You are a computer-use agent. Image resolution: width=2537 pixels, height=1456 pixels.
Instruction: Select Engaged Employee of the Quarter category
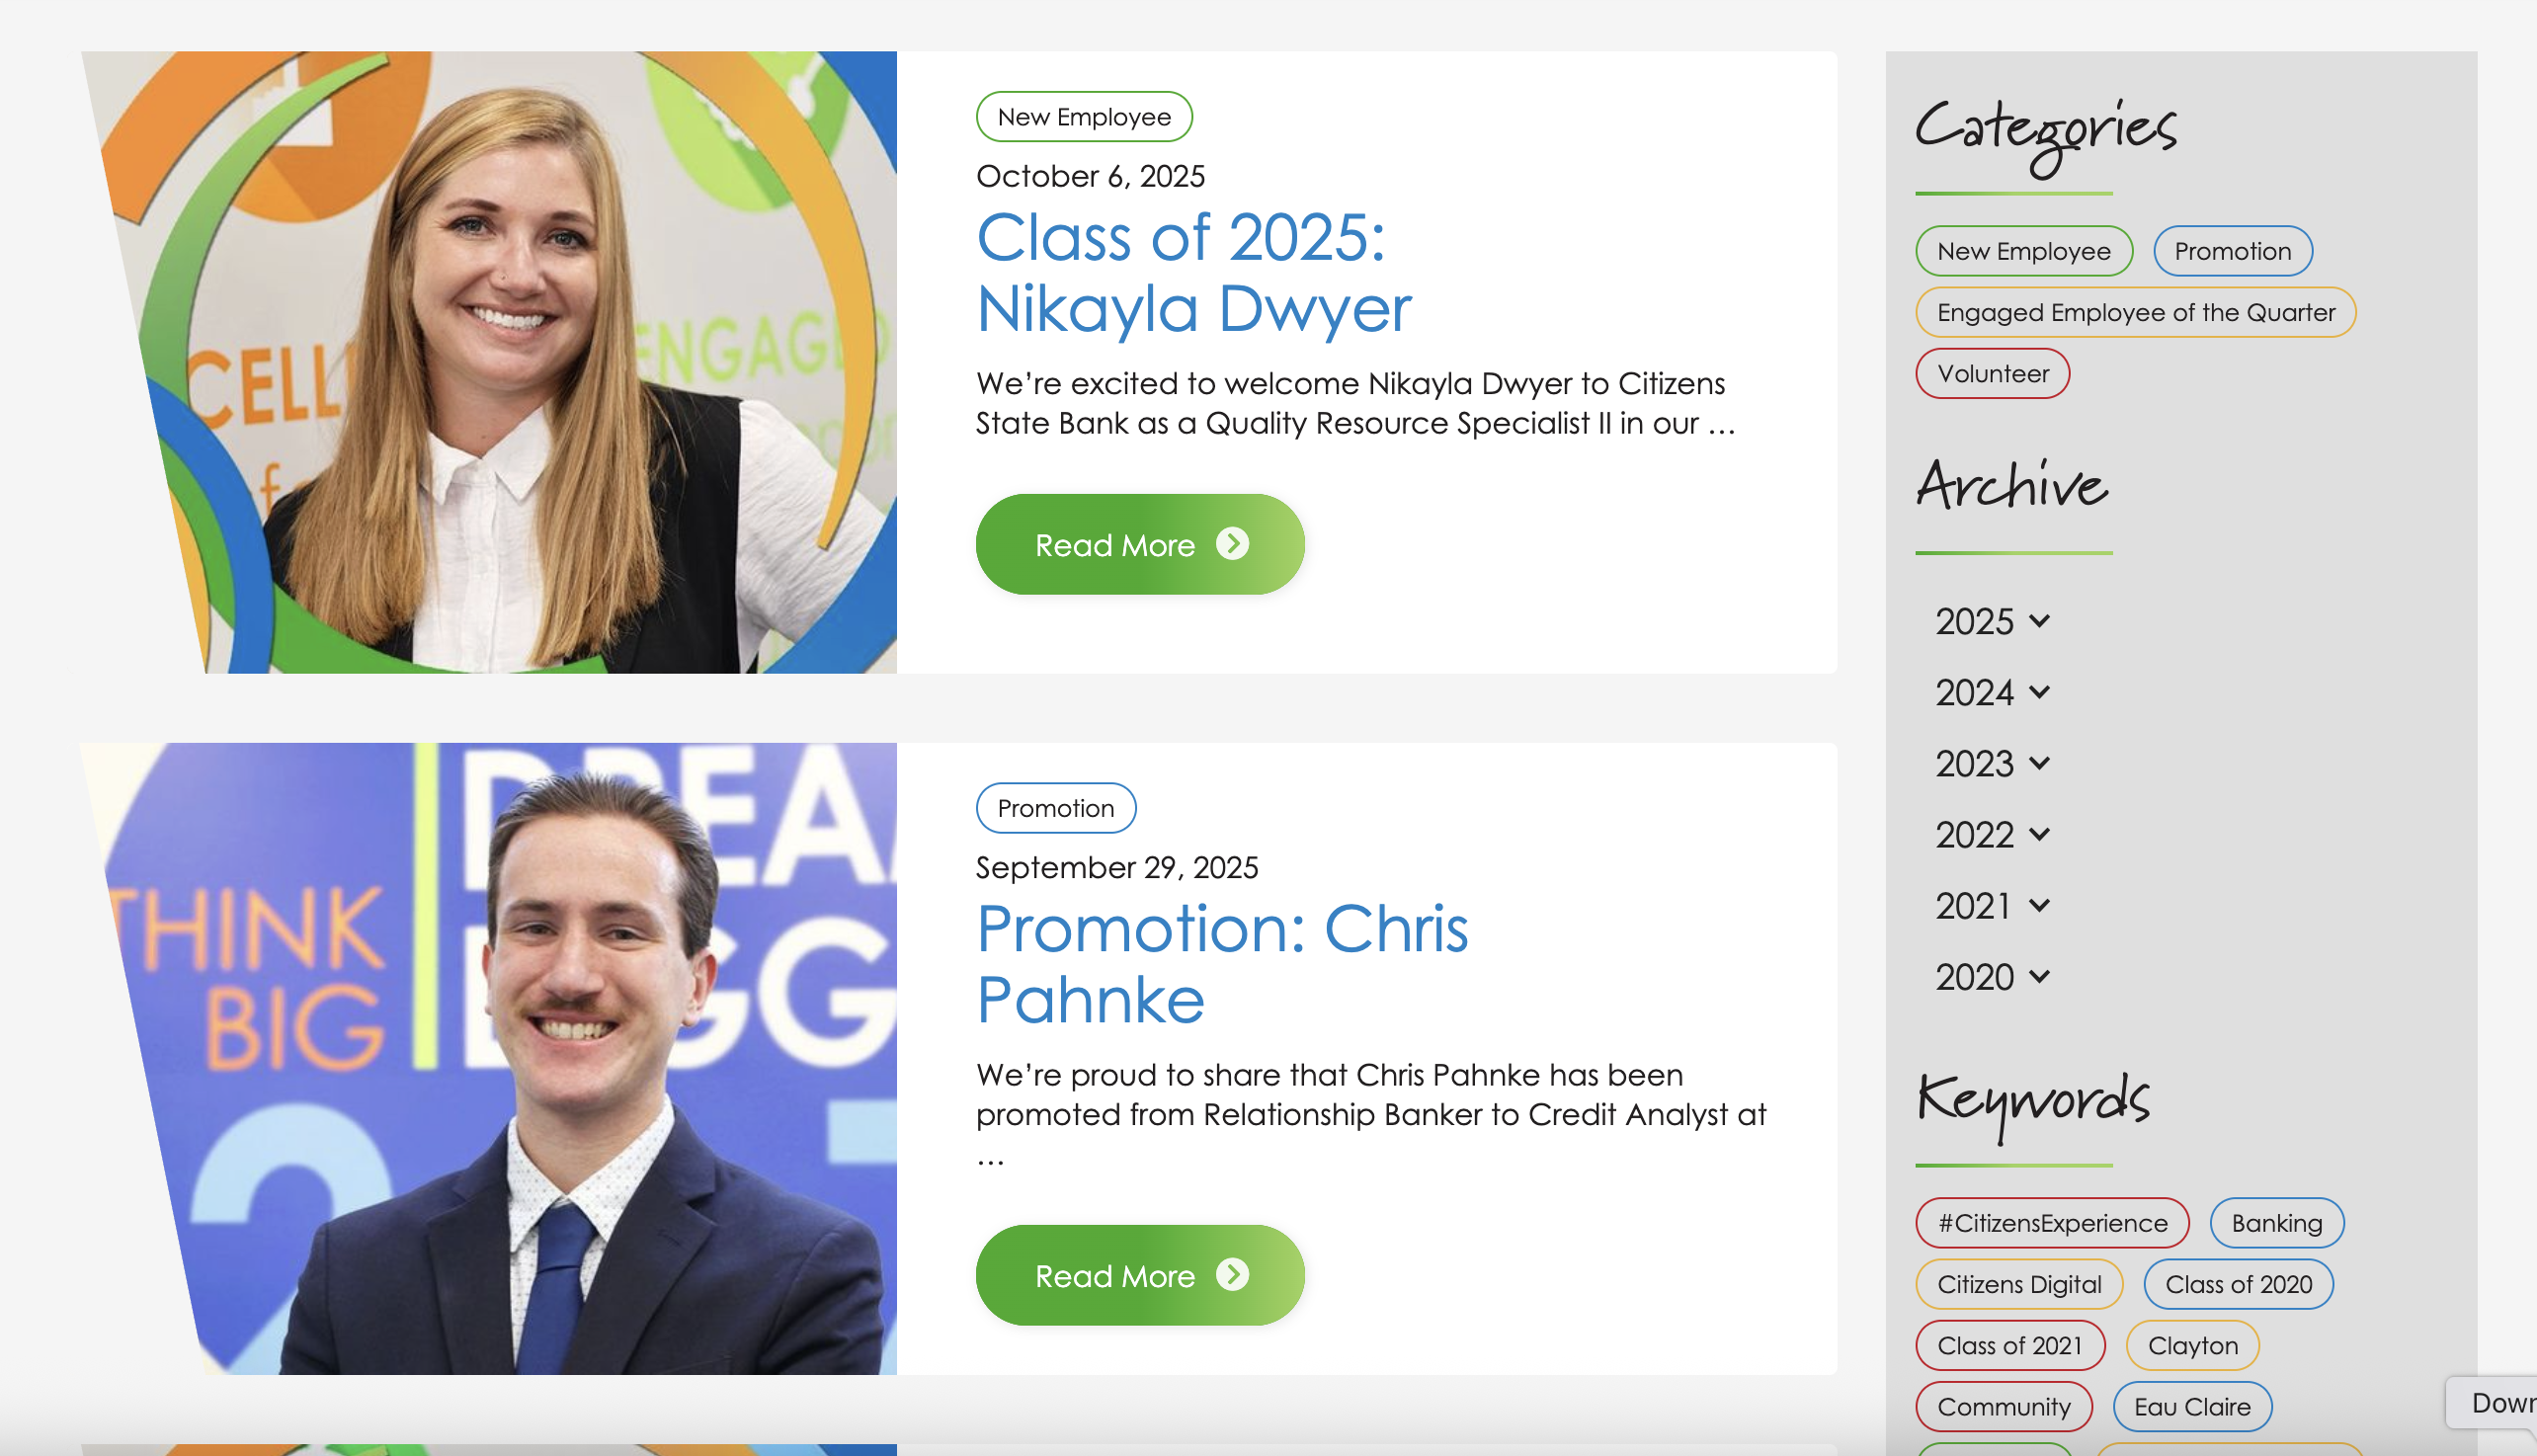(2136, 312)
